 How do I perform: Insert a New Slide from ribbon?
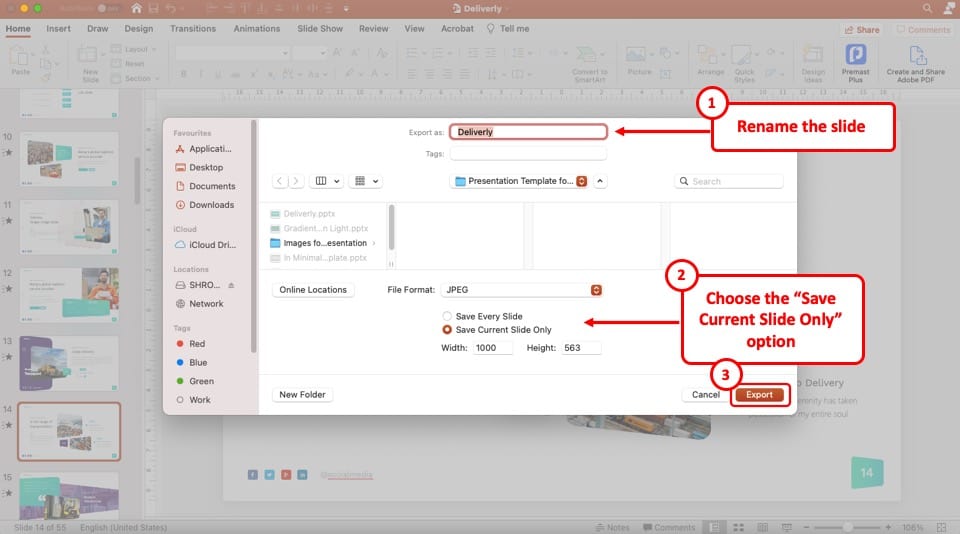coord(90,63)
